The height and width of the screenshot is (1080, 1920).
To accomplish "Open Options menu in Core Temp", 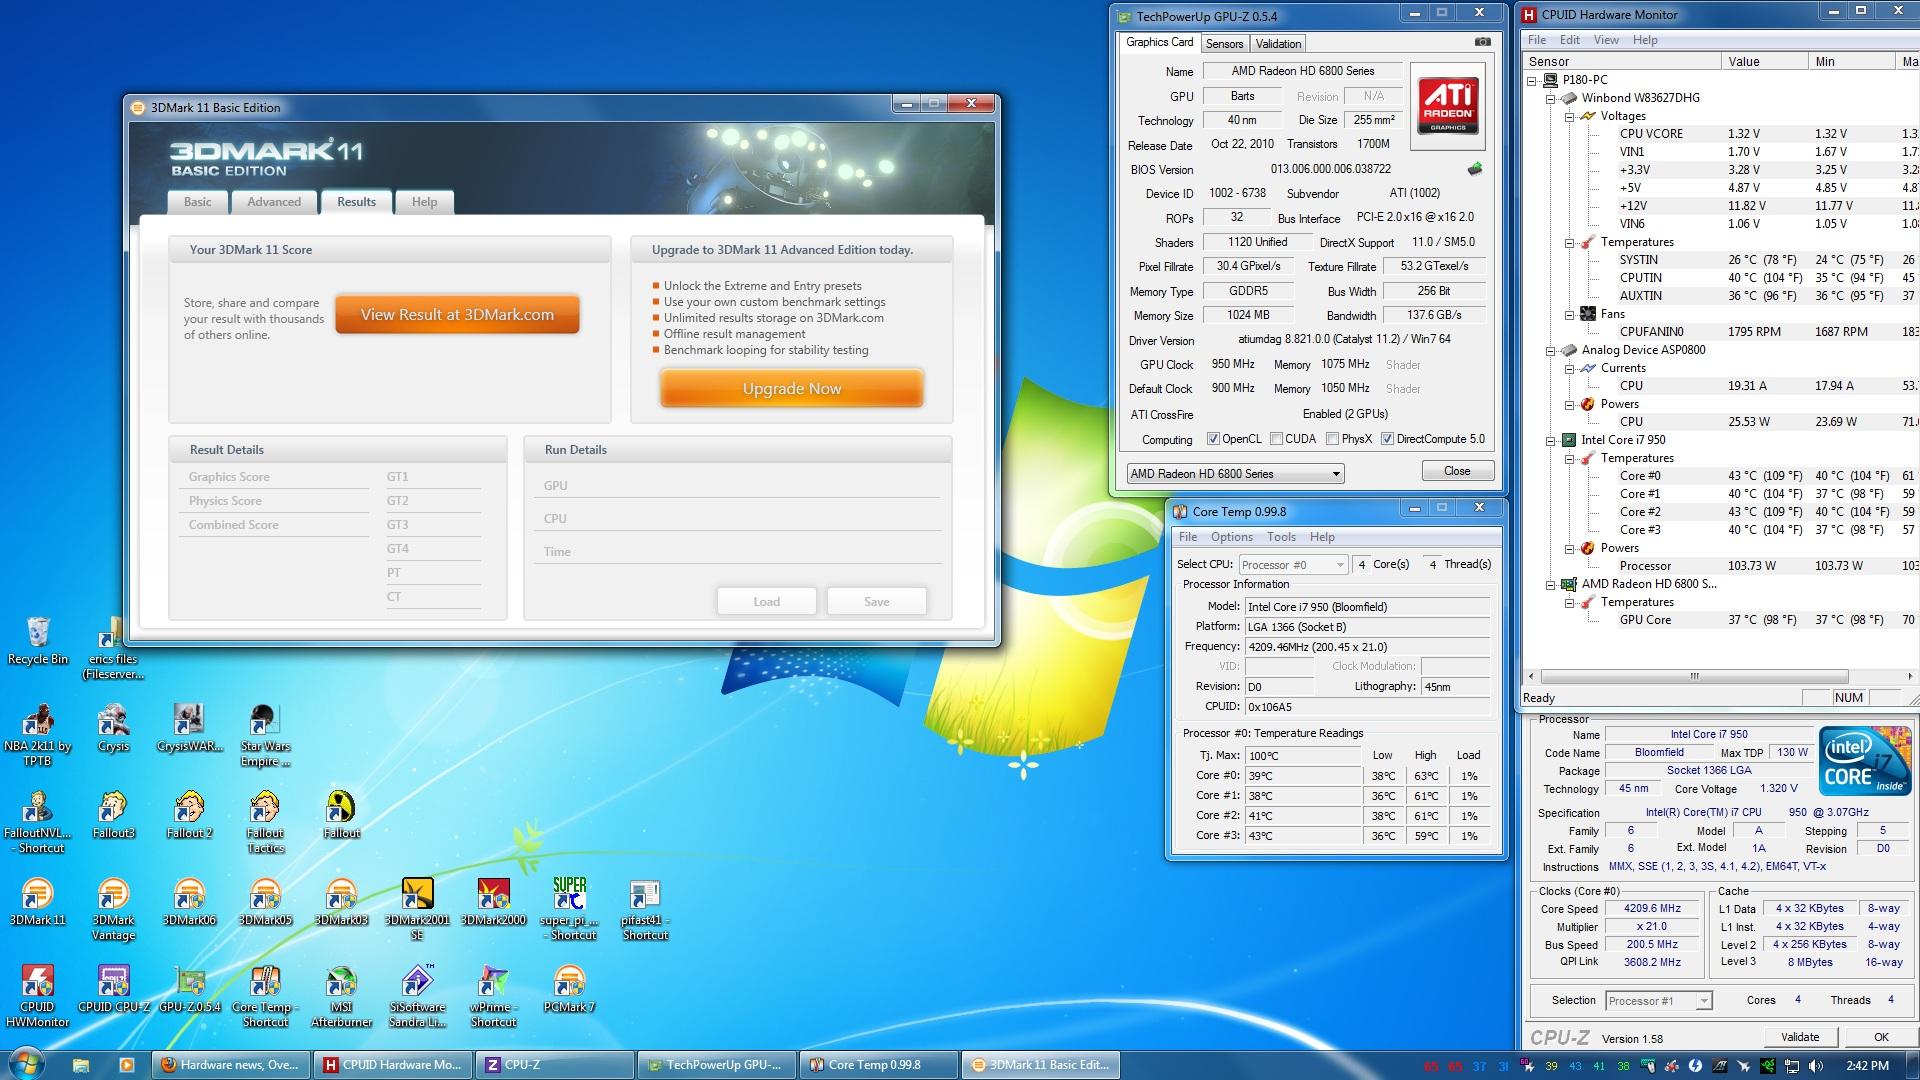I will click(x=1232, y=537).
